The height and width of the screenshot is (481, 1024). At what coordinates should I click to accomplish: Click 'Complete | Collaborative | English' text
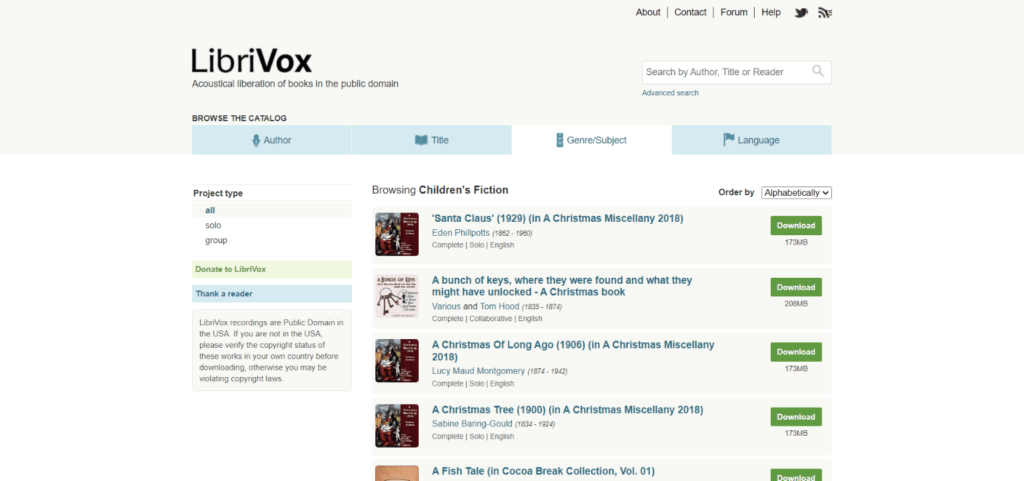[487, 318]
